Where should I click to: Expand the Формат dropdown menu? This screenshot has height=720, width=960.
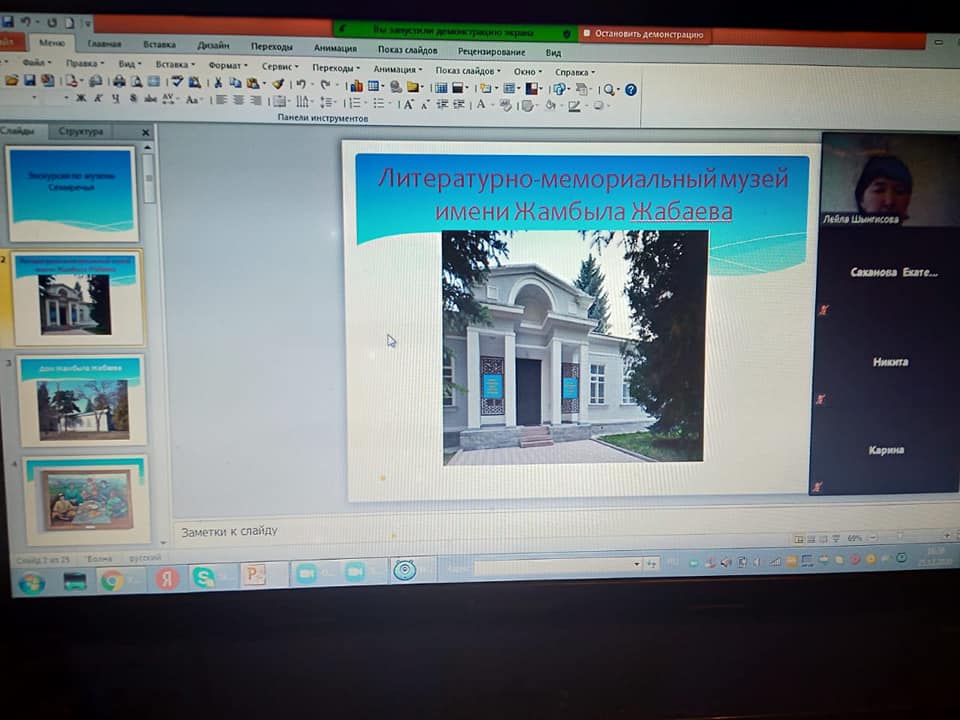[x=228, y=66]
